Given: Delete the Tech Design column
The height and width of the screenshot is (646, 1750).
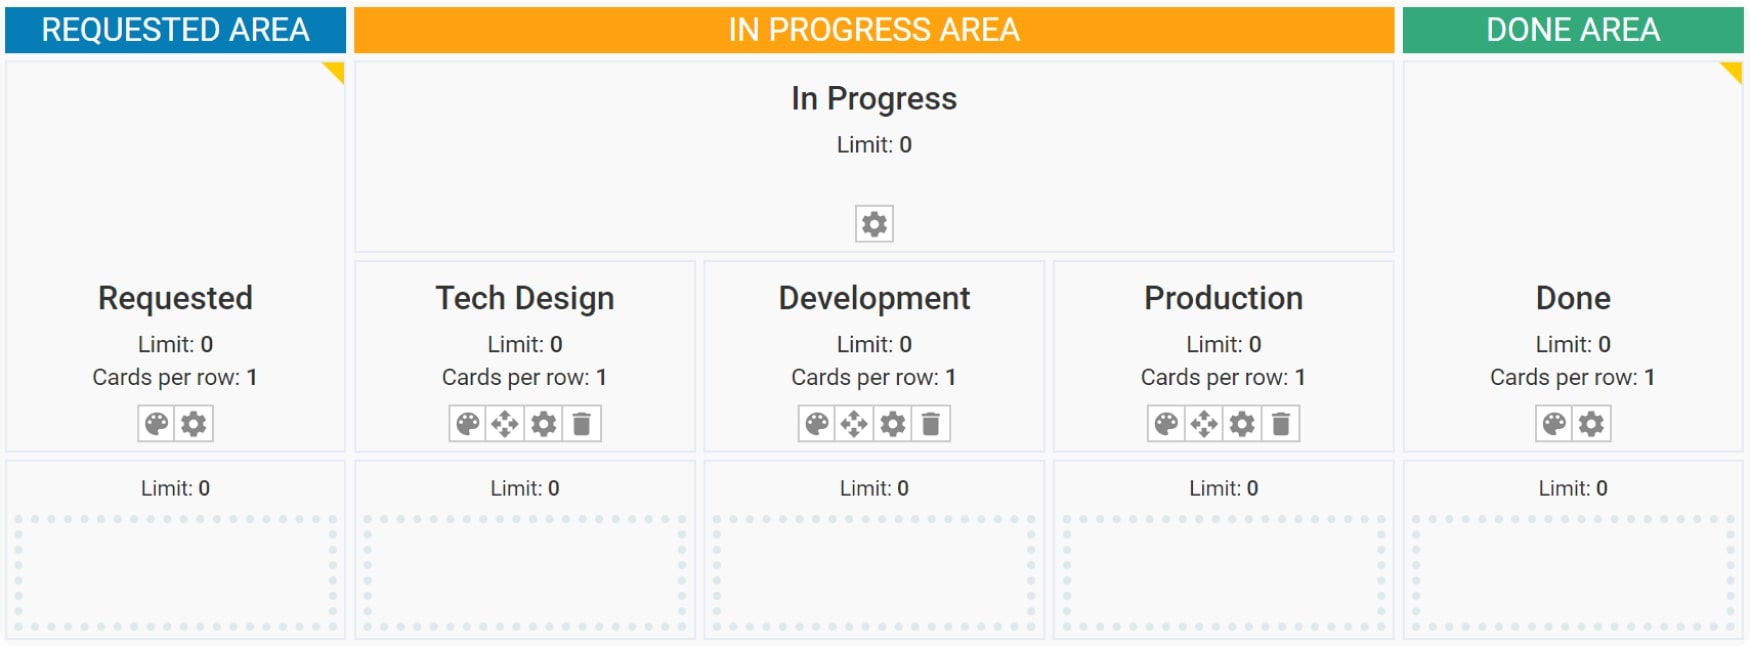Looking at the screenshot, I should [x=582, y=423].
